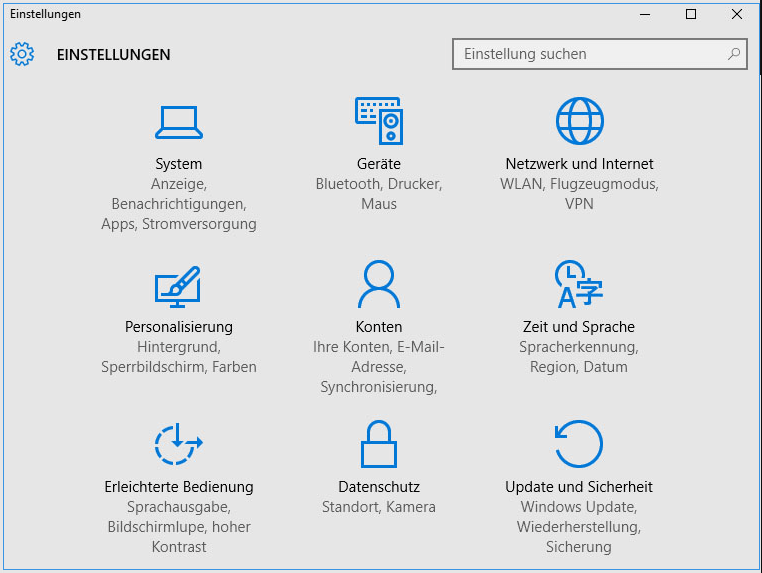
Task: Select the 'Zeit und Sprache' title
Action: coord(579,327)
